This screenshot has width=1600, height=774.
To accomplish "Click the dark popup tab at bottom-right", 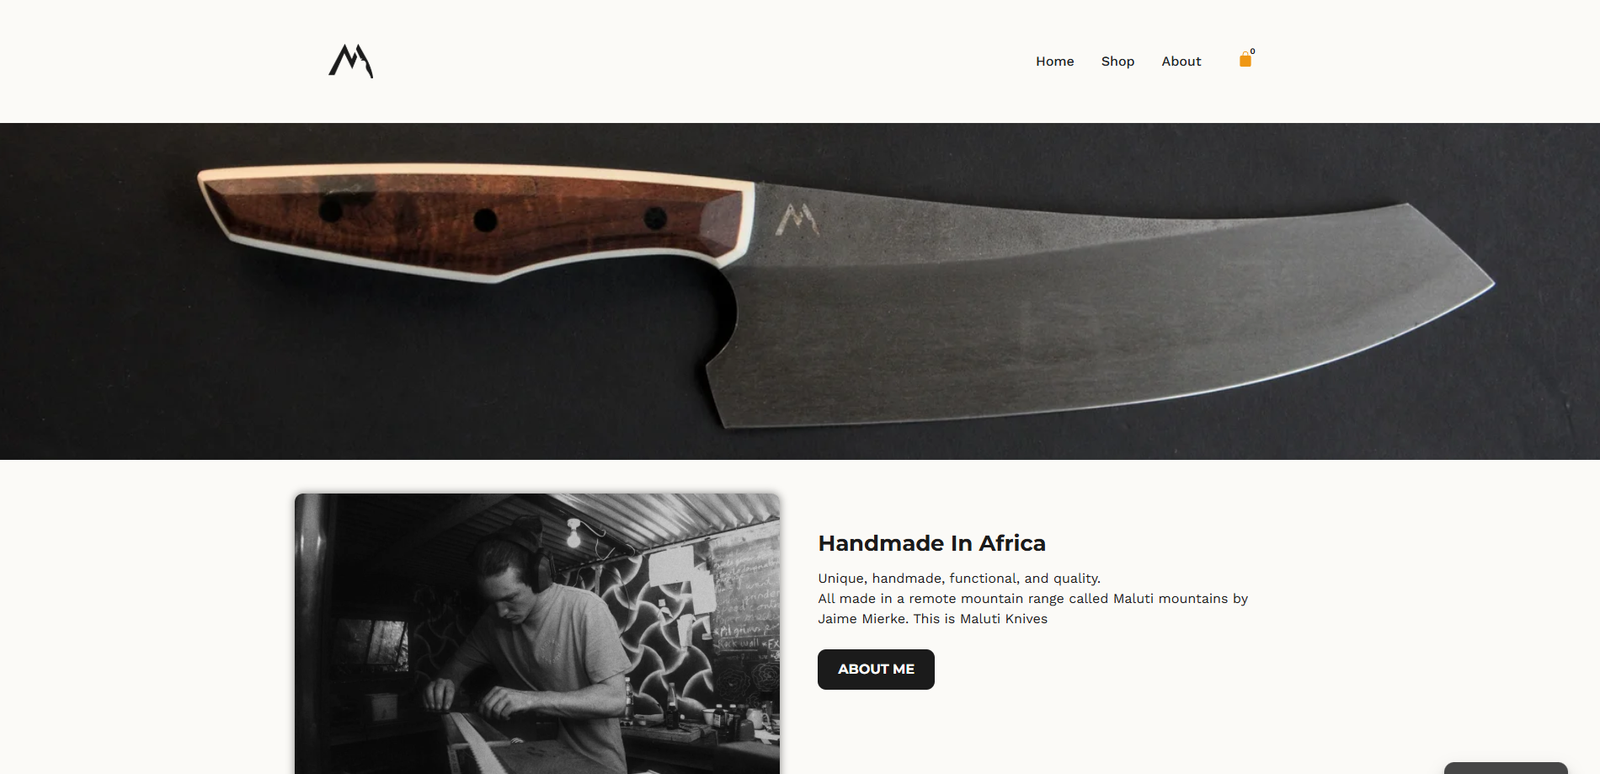I will [x=1505, y=768].
